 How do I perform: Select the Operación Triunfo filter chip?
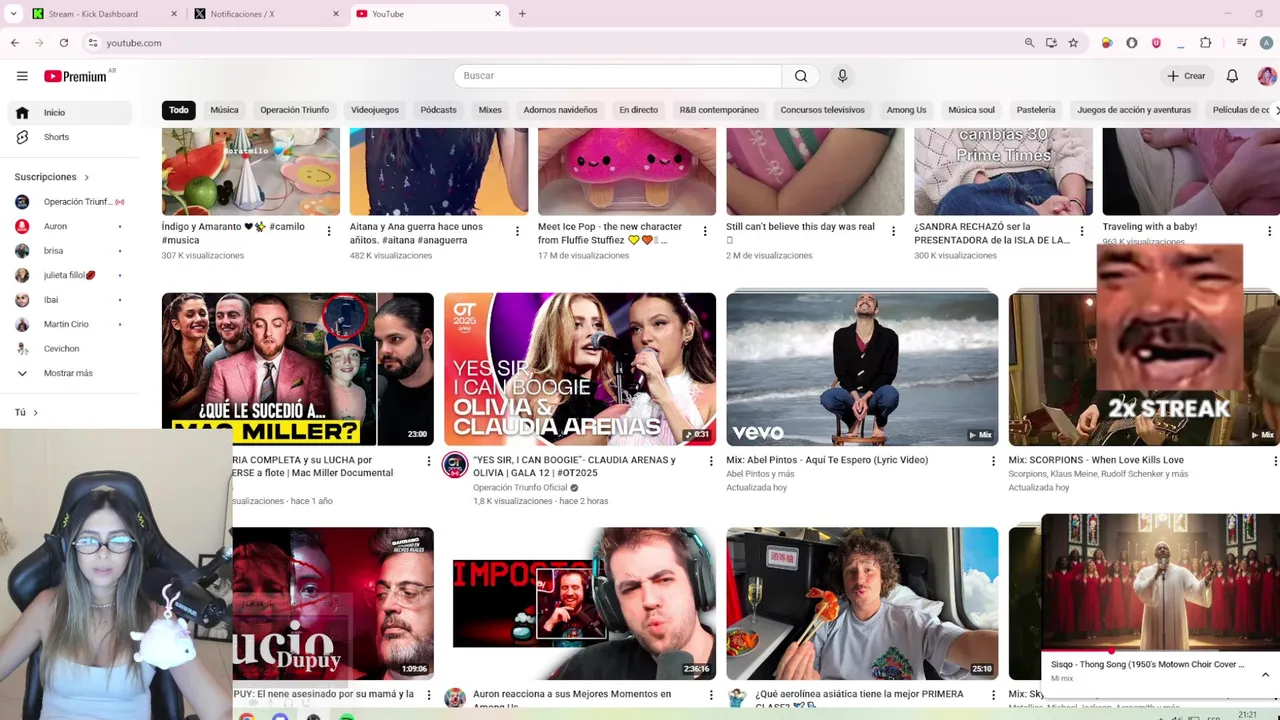coord(294,110)
